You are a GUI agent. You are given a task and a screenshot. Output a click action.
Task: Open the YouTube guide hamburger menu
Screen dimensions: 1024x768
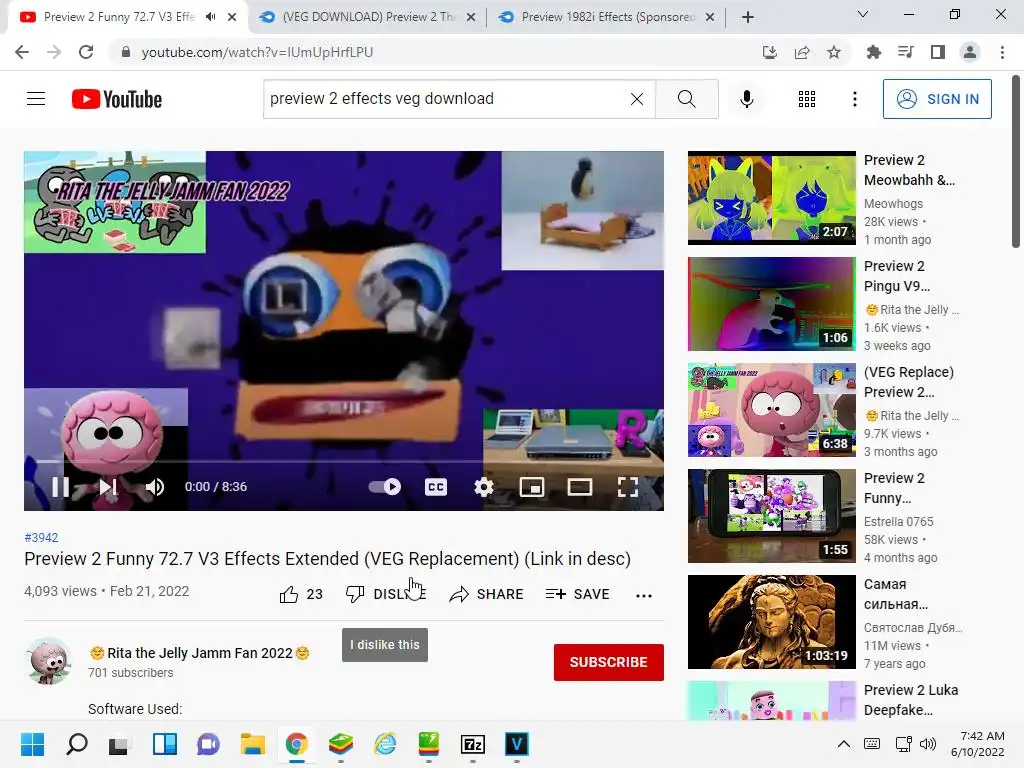point(36,99)
